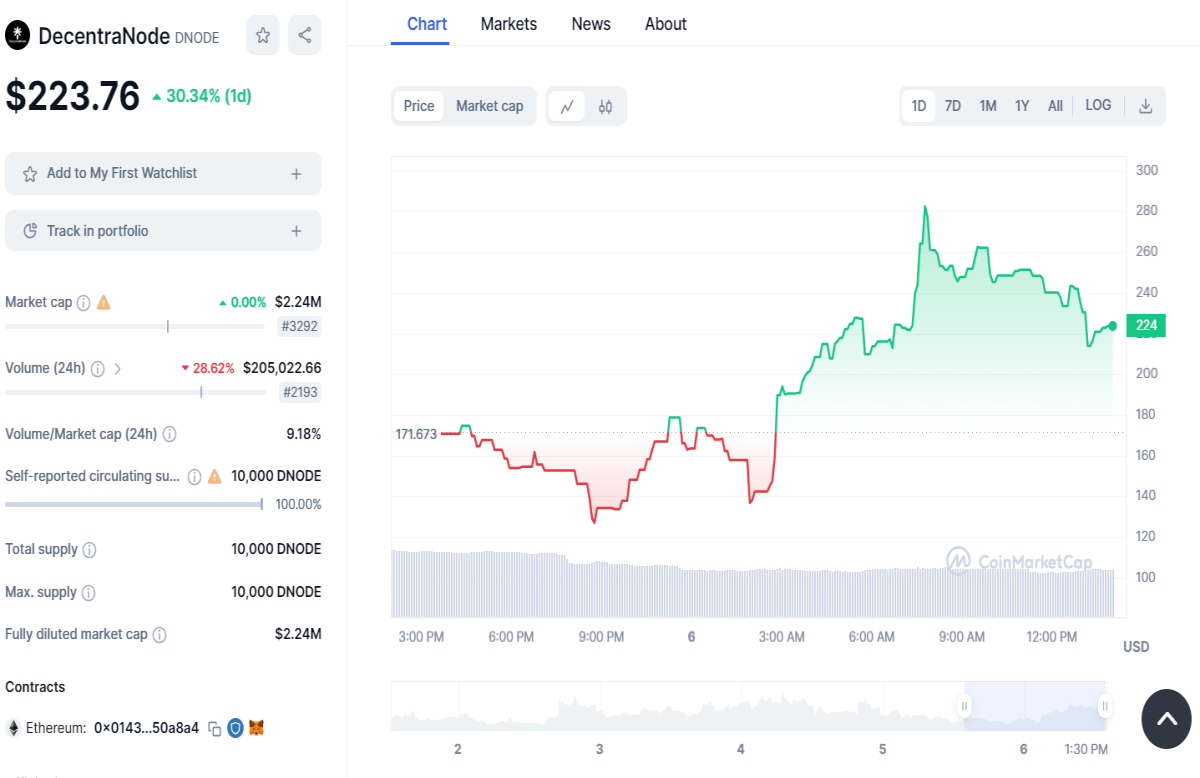Jump to the top with the up-arrow button

1166,719
